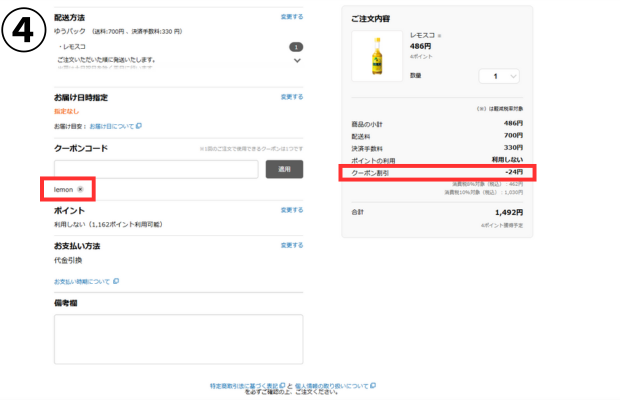Viewport: 620px width, 400px height.
Task: Click 変更する for ポイント
Action: pos(291,210)
